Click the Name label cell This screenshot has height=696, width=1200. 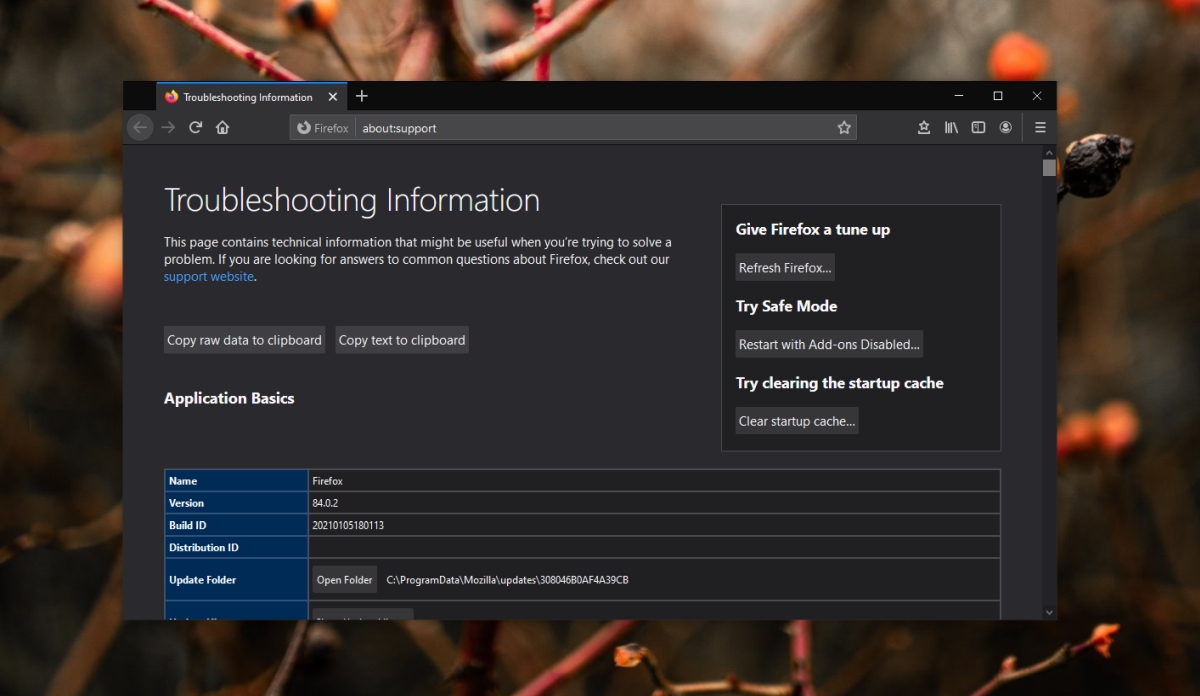(x=237, y=481)
